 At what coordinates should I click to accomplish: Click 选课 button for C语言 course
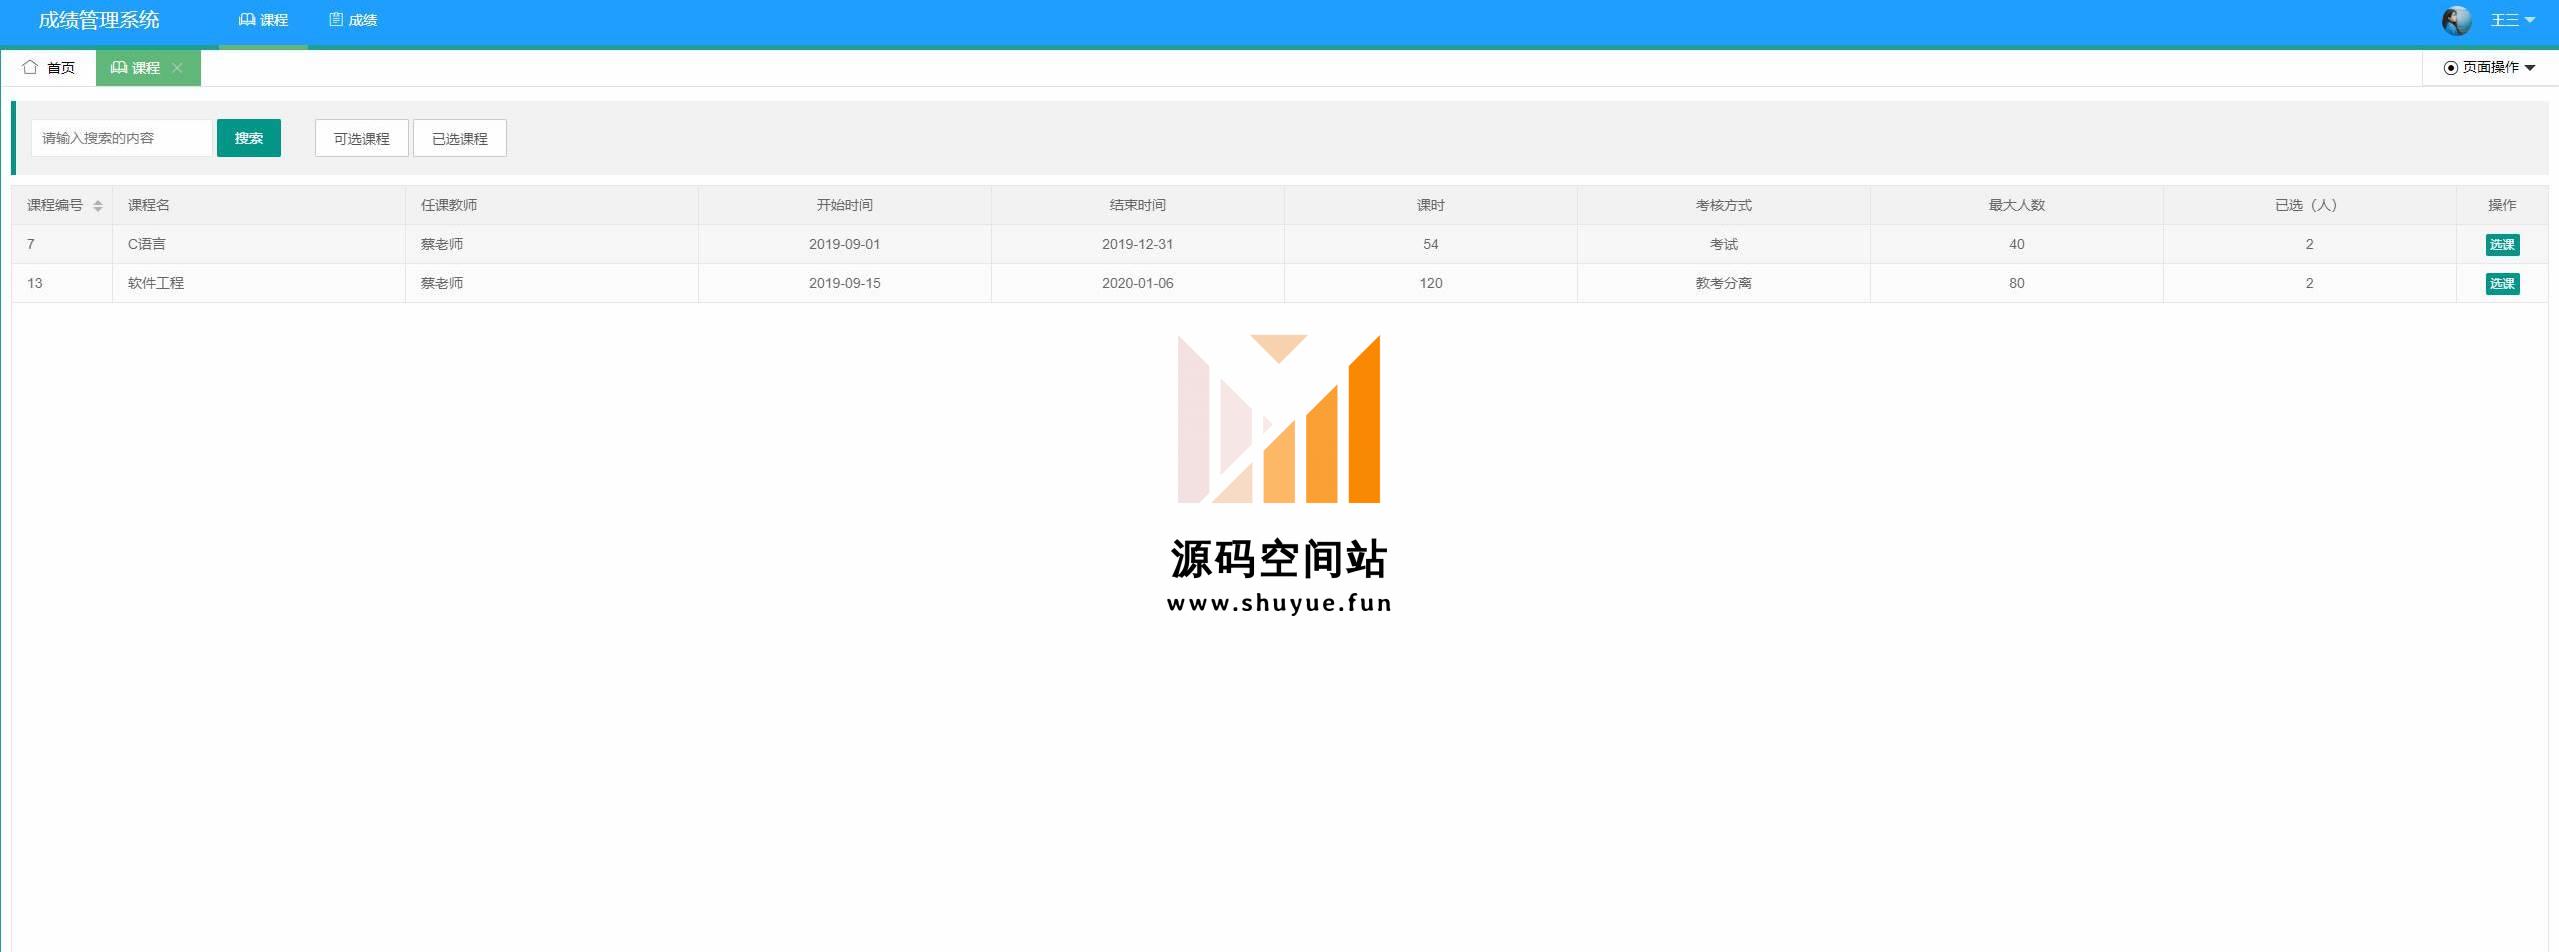tap(2502, 245)
